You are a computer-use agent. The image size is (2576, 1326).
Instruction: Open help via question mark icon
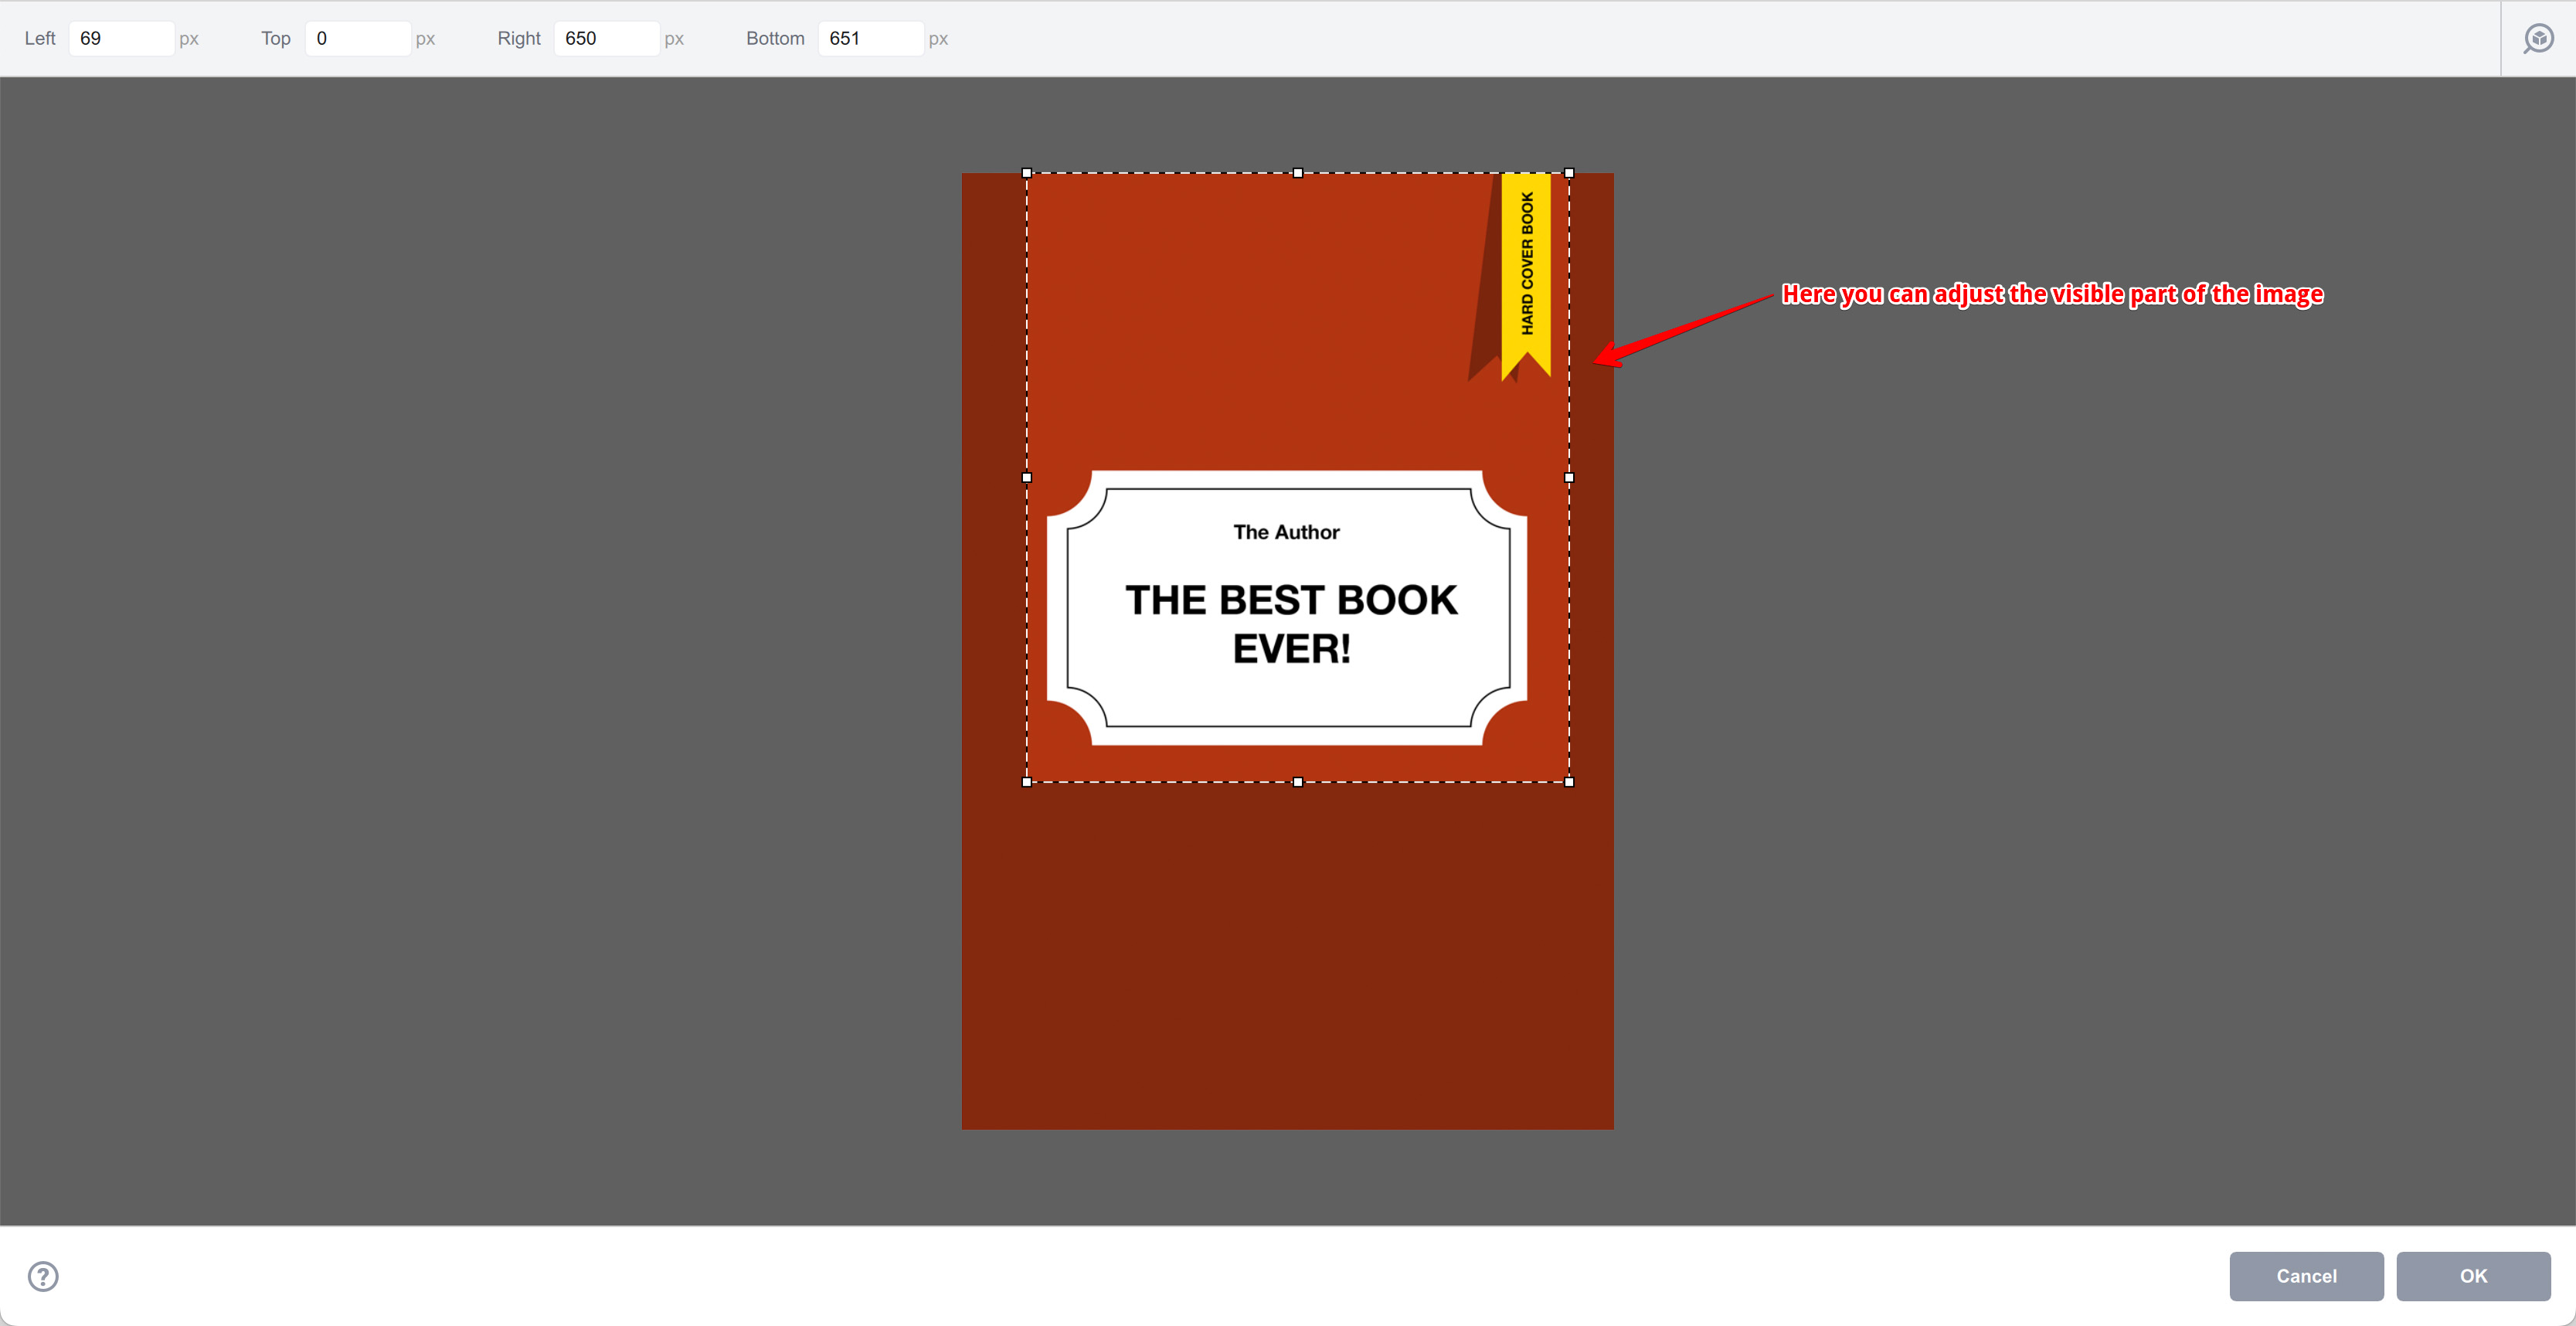(43, 1276)
